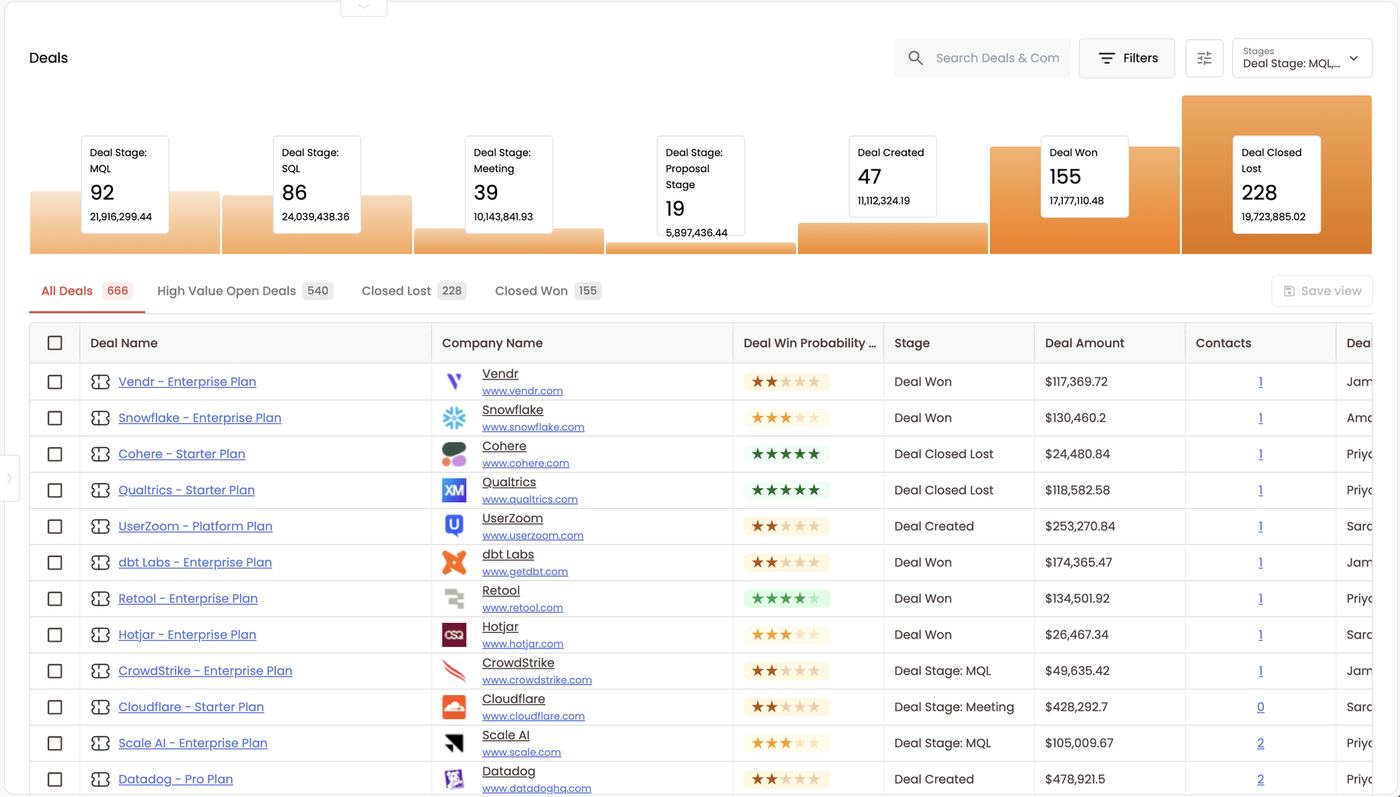Click the Qualtrics XM logo

click(454, 490)
